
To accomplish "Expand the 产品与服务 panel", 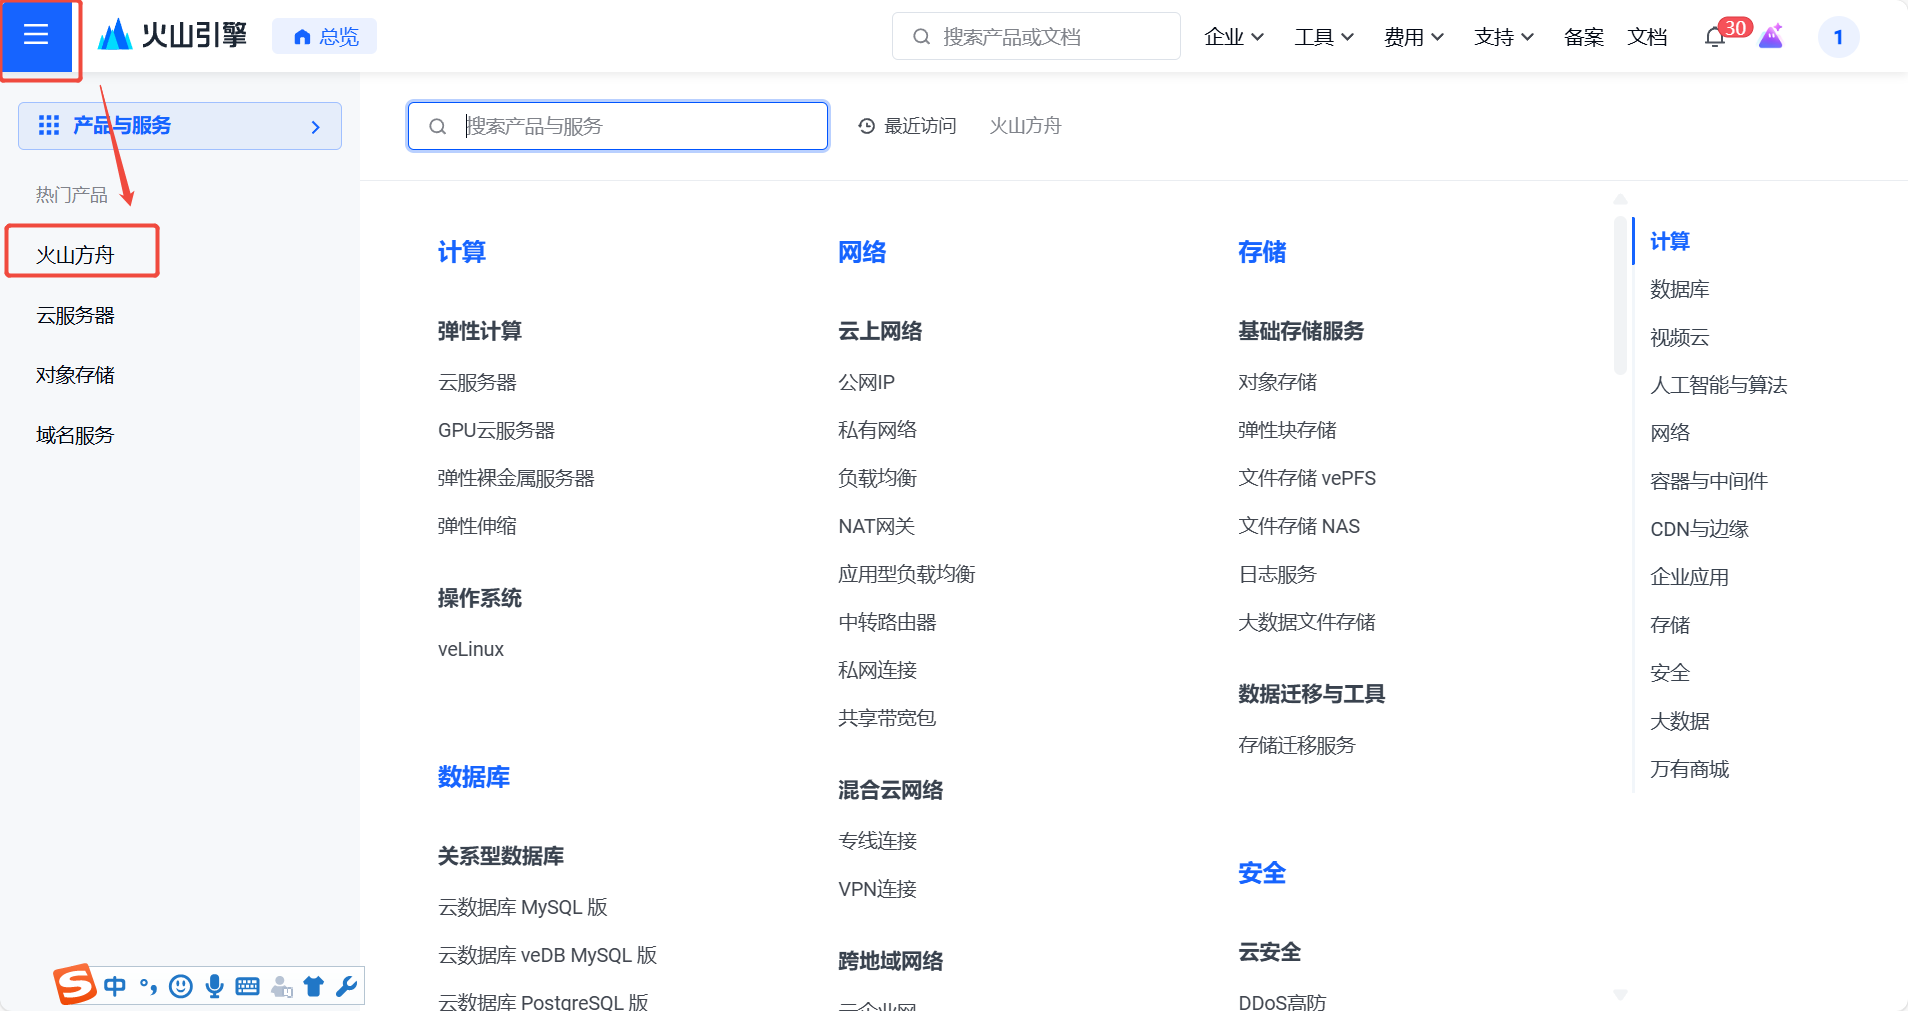I will 180,126.
